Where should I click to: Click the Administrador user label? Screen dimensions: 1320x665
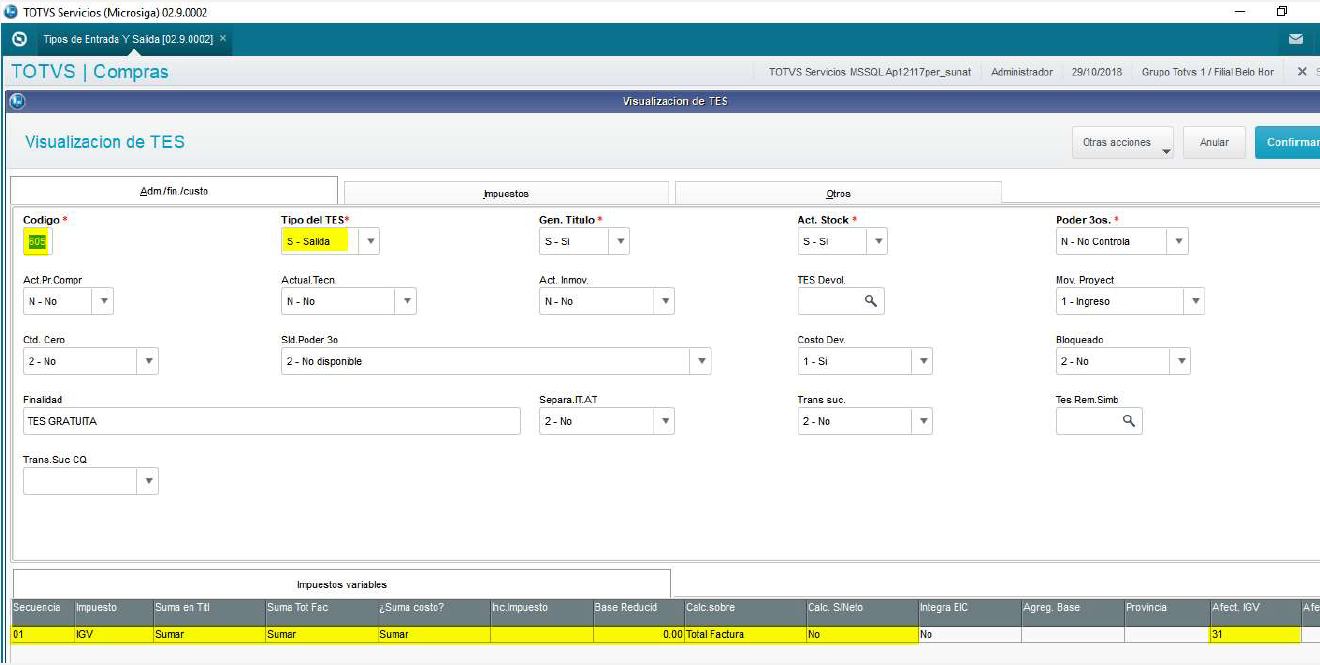pyautogui.click(x=1022, y=72)
